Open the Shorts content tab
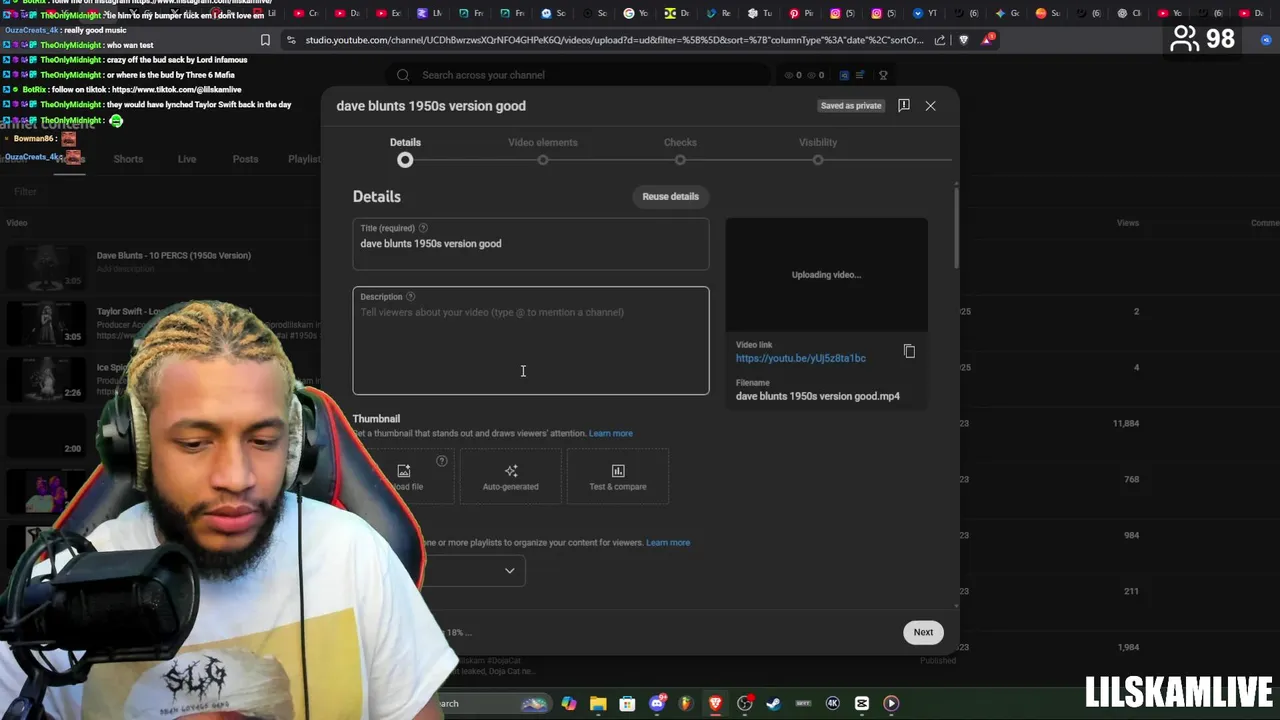1280x720 pixels. tap(128, 159)
